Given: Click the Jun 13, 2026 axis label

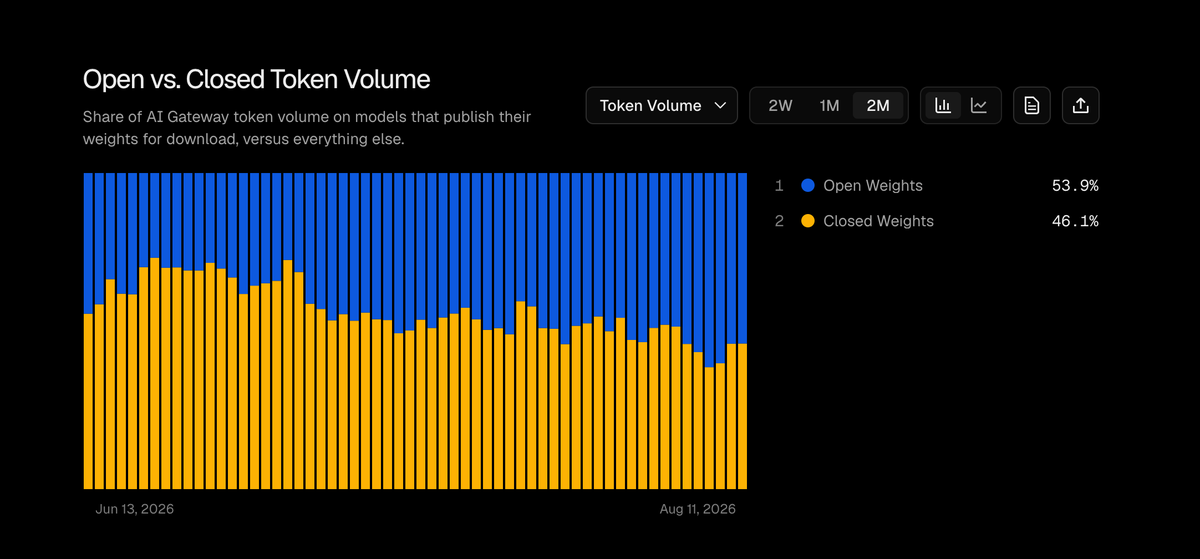Looking at the screenshot, I should (135, 509).
